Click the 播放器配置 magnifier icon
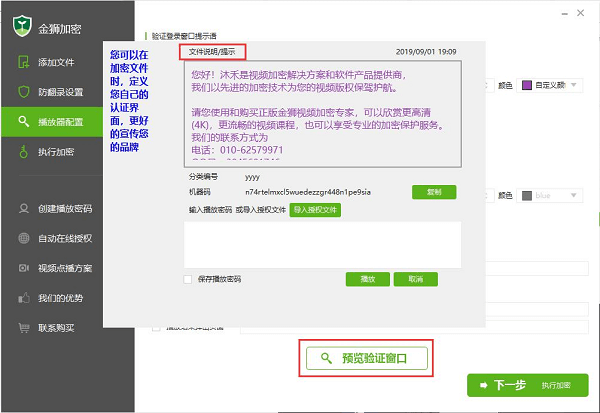Viewport: 600px width, 413px height. tap(24, 121)
